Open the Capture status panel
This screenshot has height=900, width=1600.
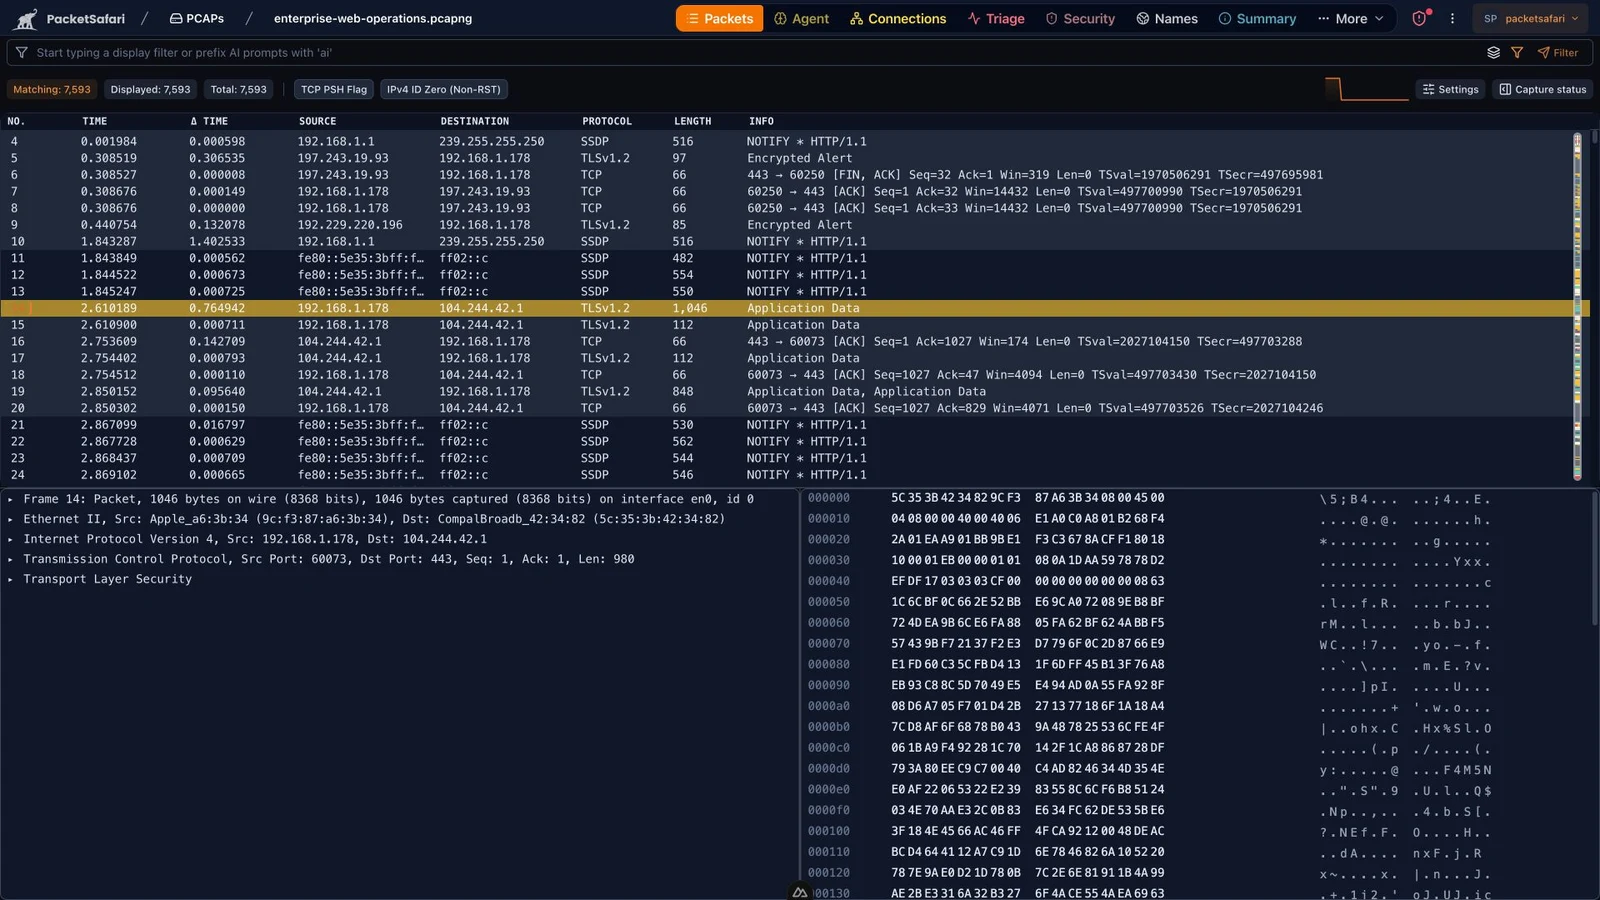[x=1542, y=89]
